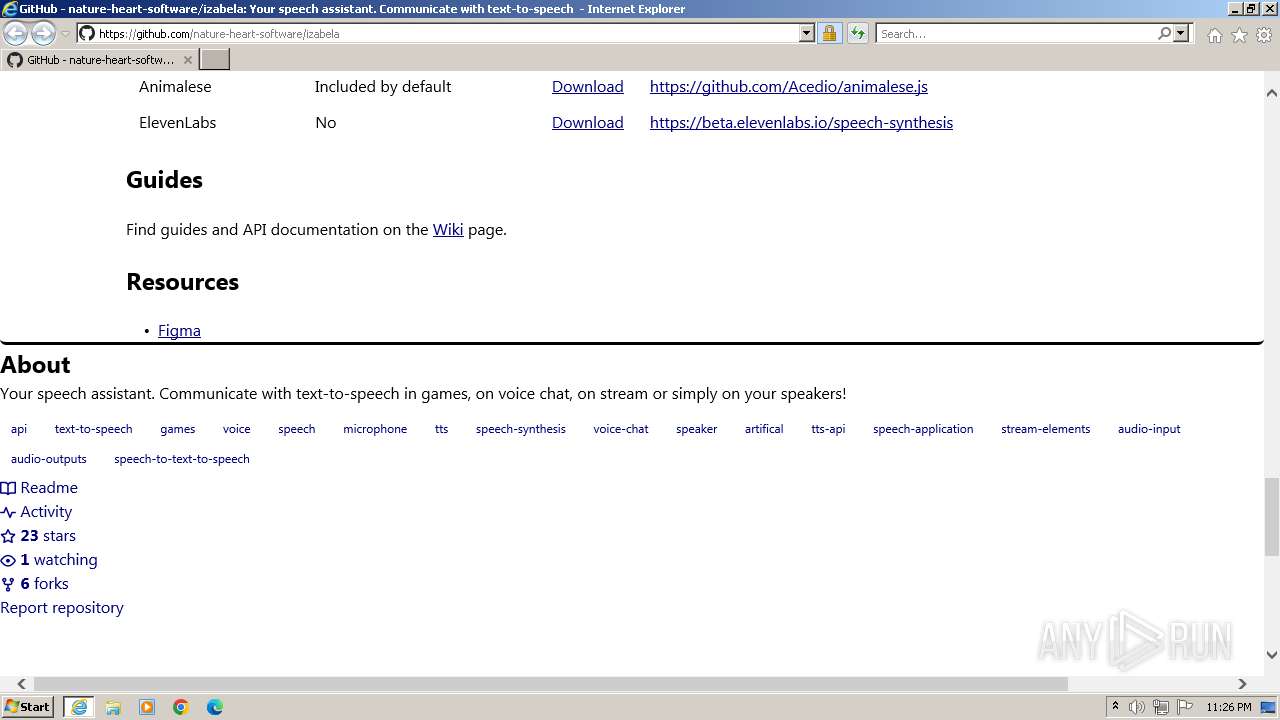Open the Windows Start menu
The height and width of the screenshot is (720, 1280).
tap(28, 707)
